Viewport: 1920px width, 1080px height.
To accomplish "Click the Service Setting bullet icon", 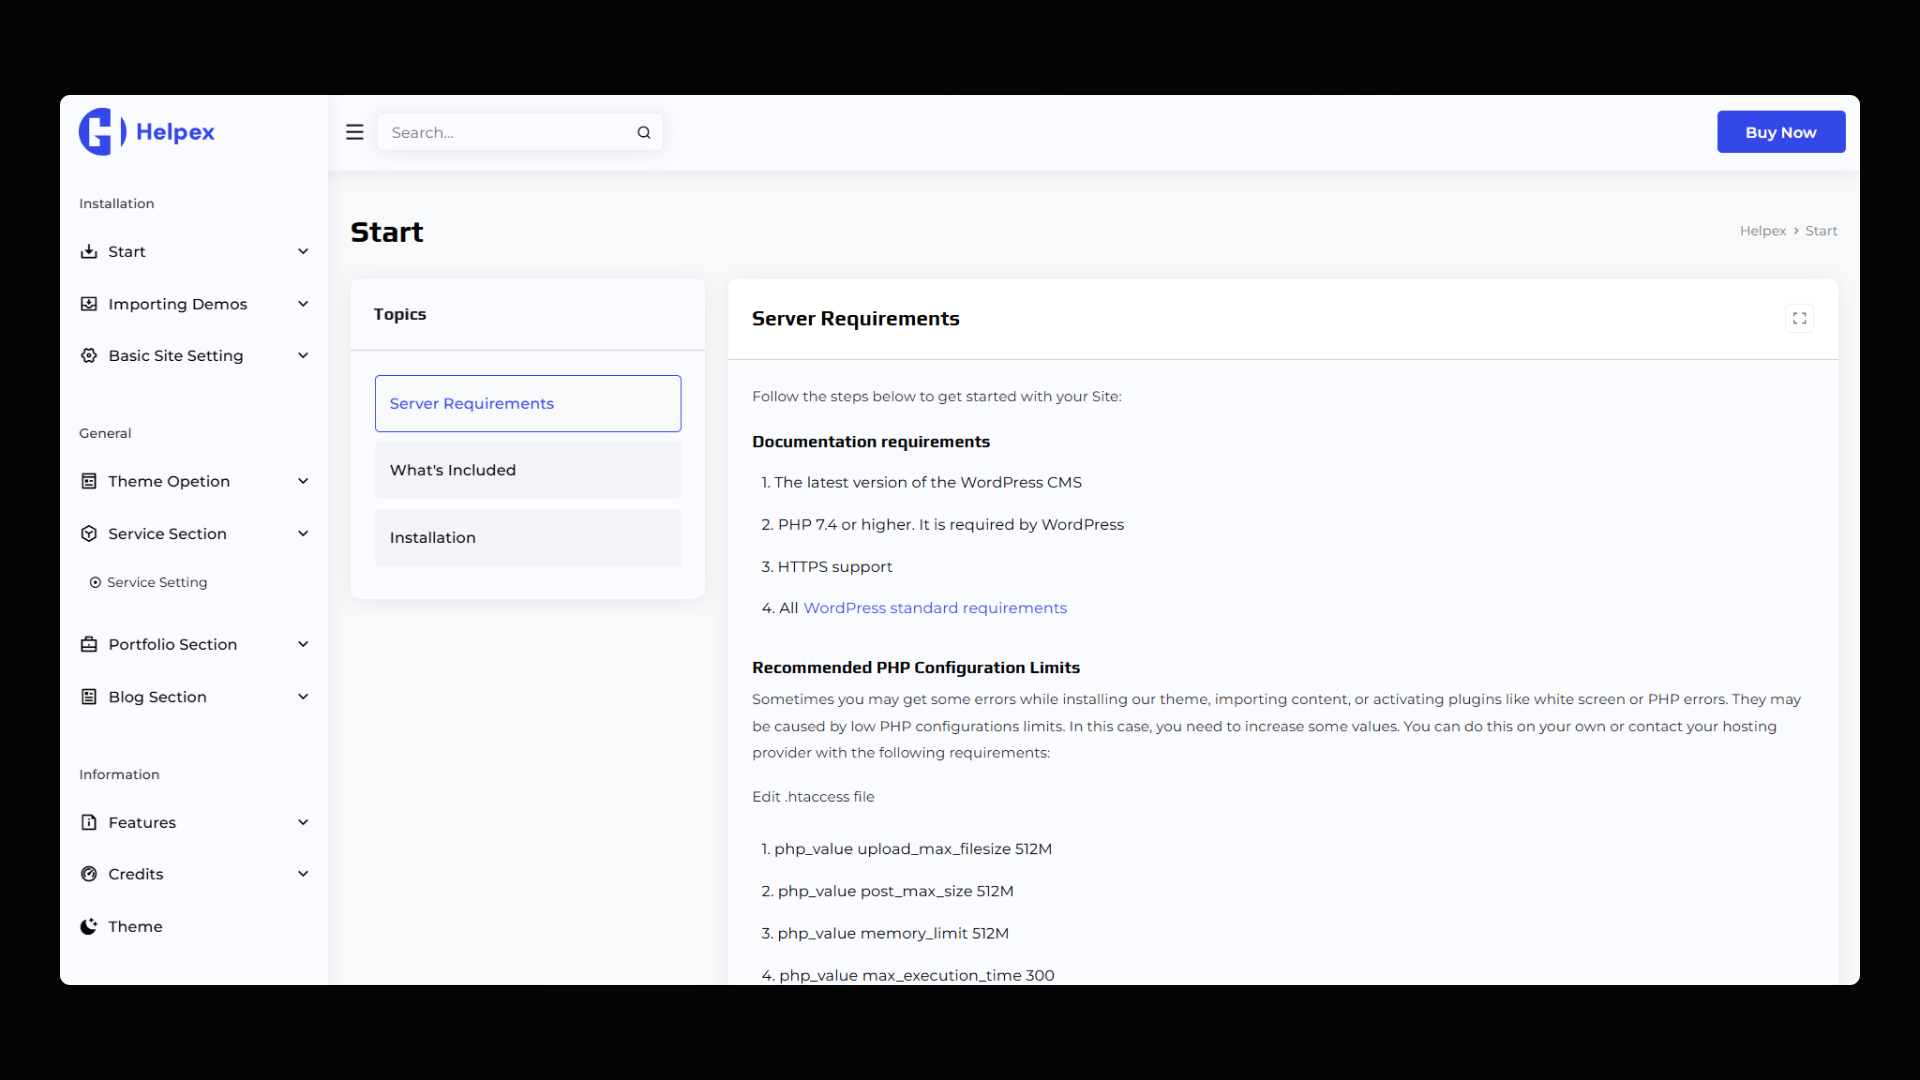I will pos(95,582).
